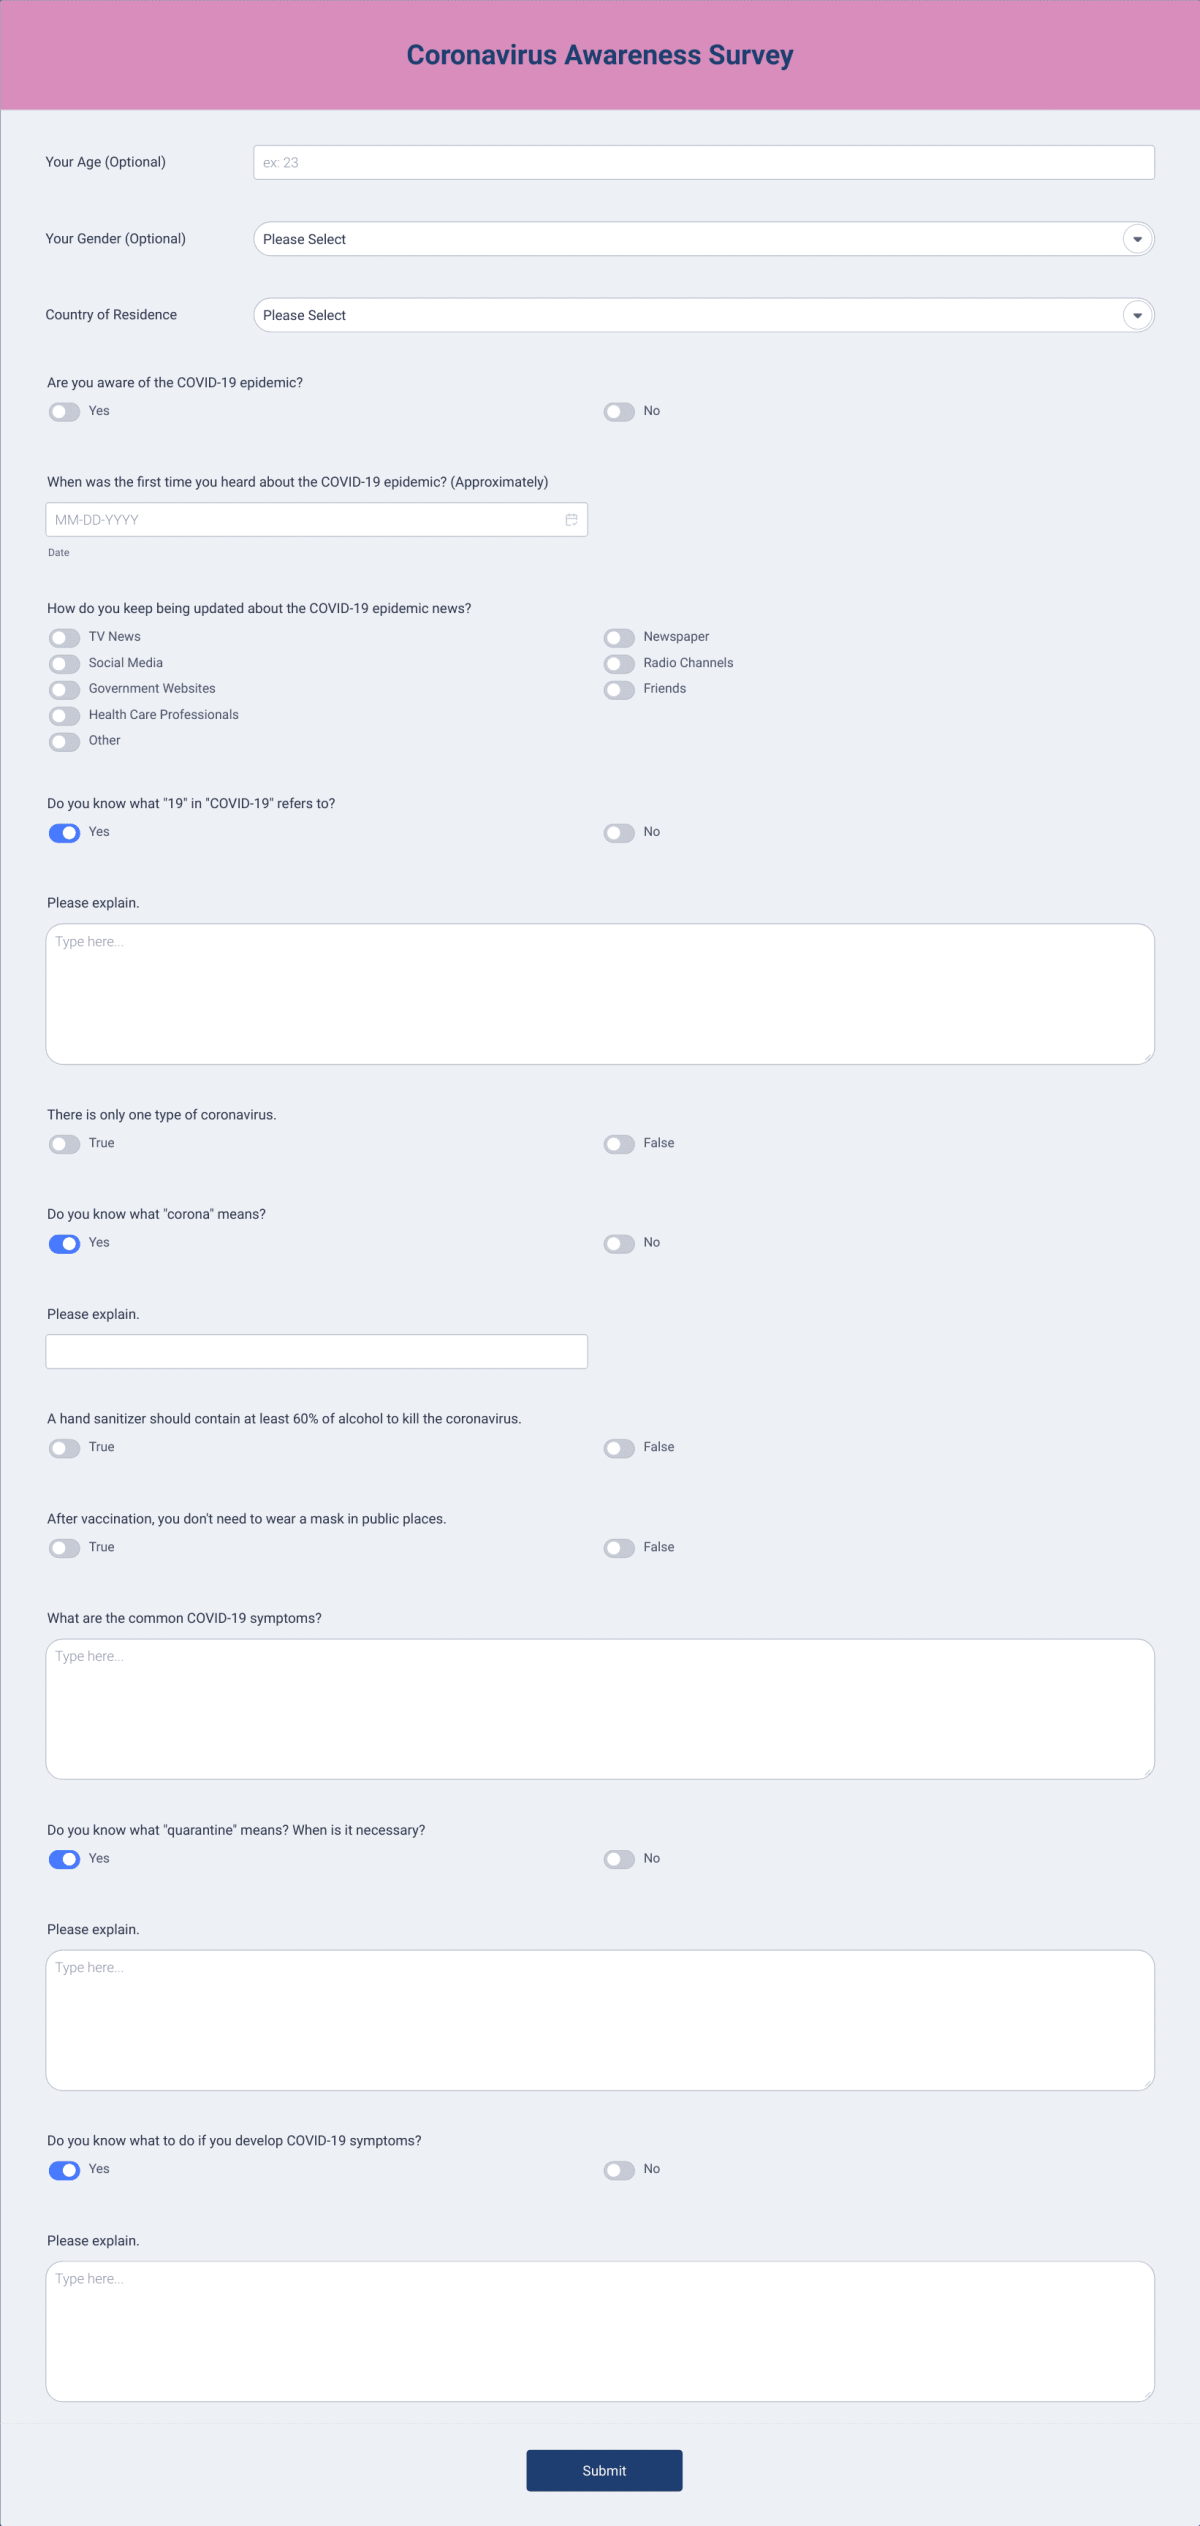The height and width of the screenshot is (2526, 1200).
Task: Toggle the Health Care Professionals option
Action: 64,715
